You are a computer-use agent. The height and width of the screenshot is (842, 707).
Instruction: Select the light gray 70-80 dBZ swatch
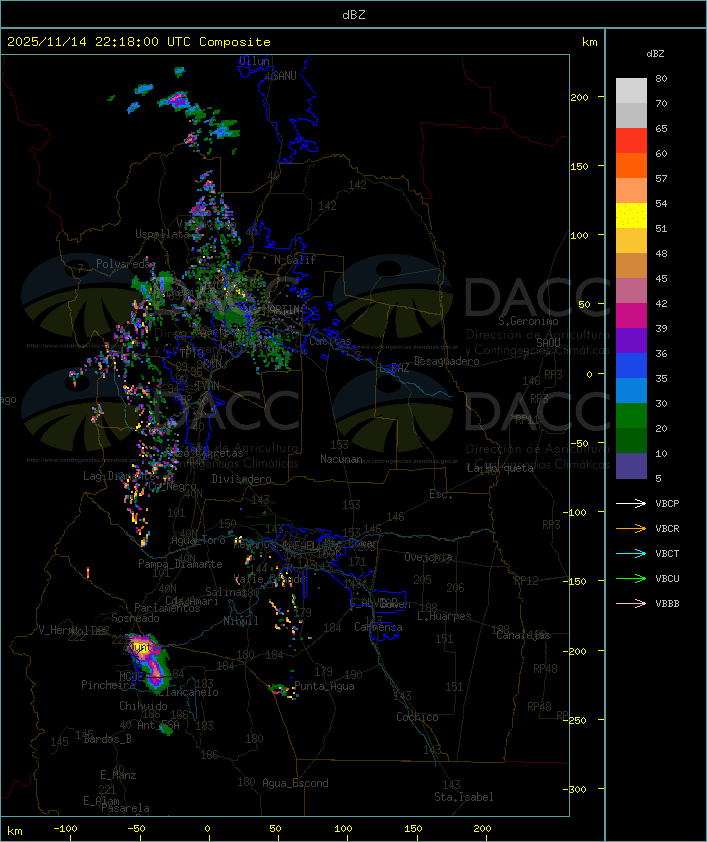(631, 90)
